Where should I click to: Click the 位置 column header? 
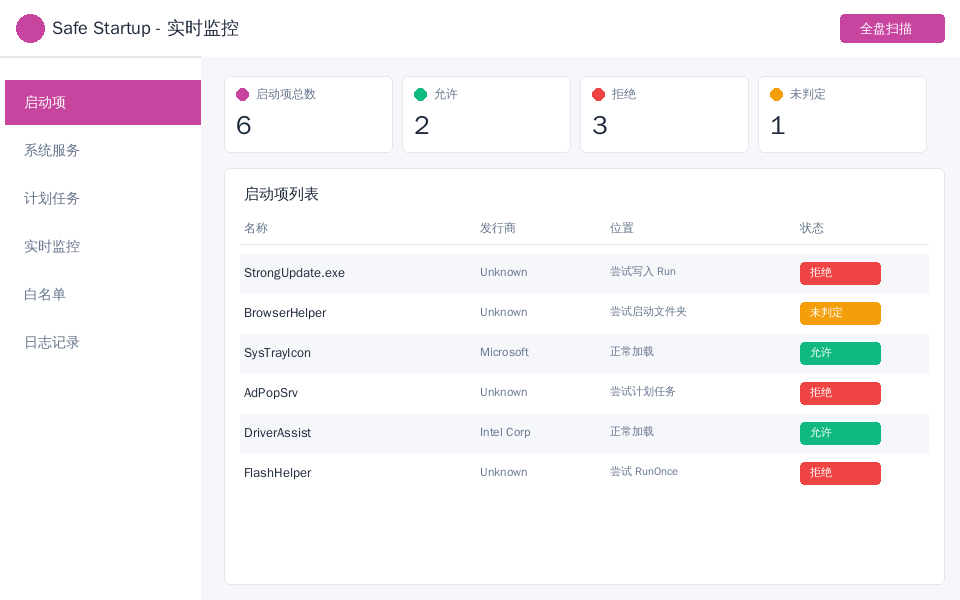coord(621,228)
